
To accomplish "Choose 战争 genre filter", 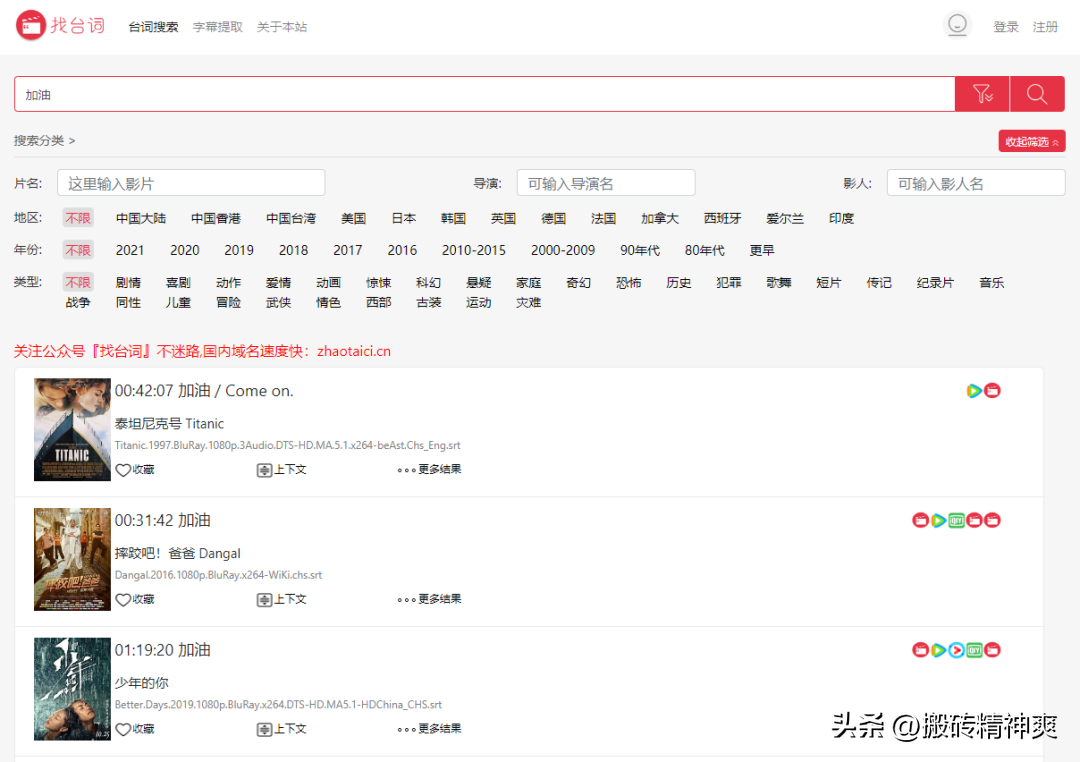I will pos(78,302).
